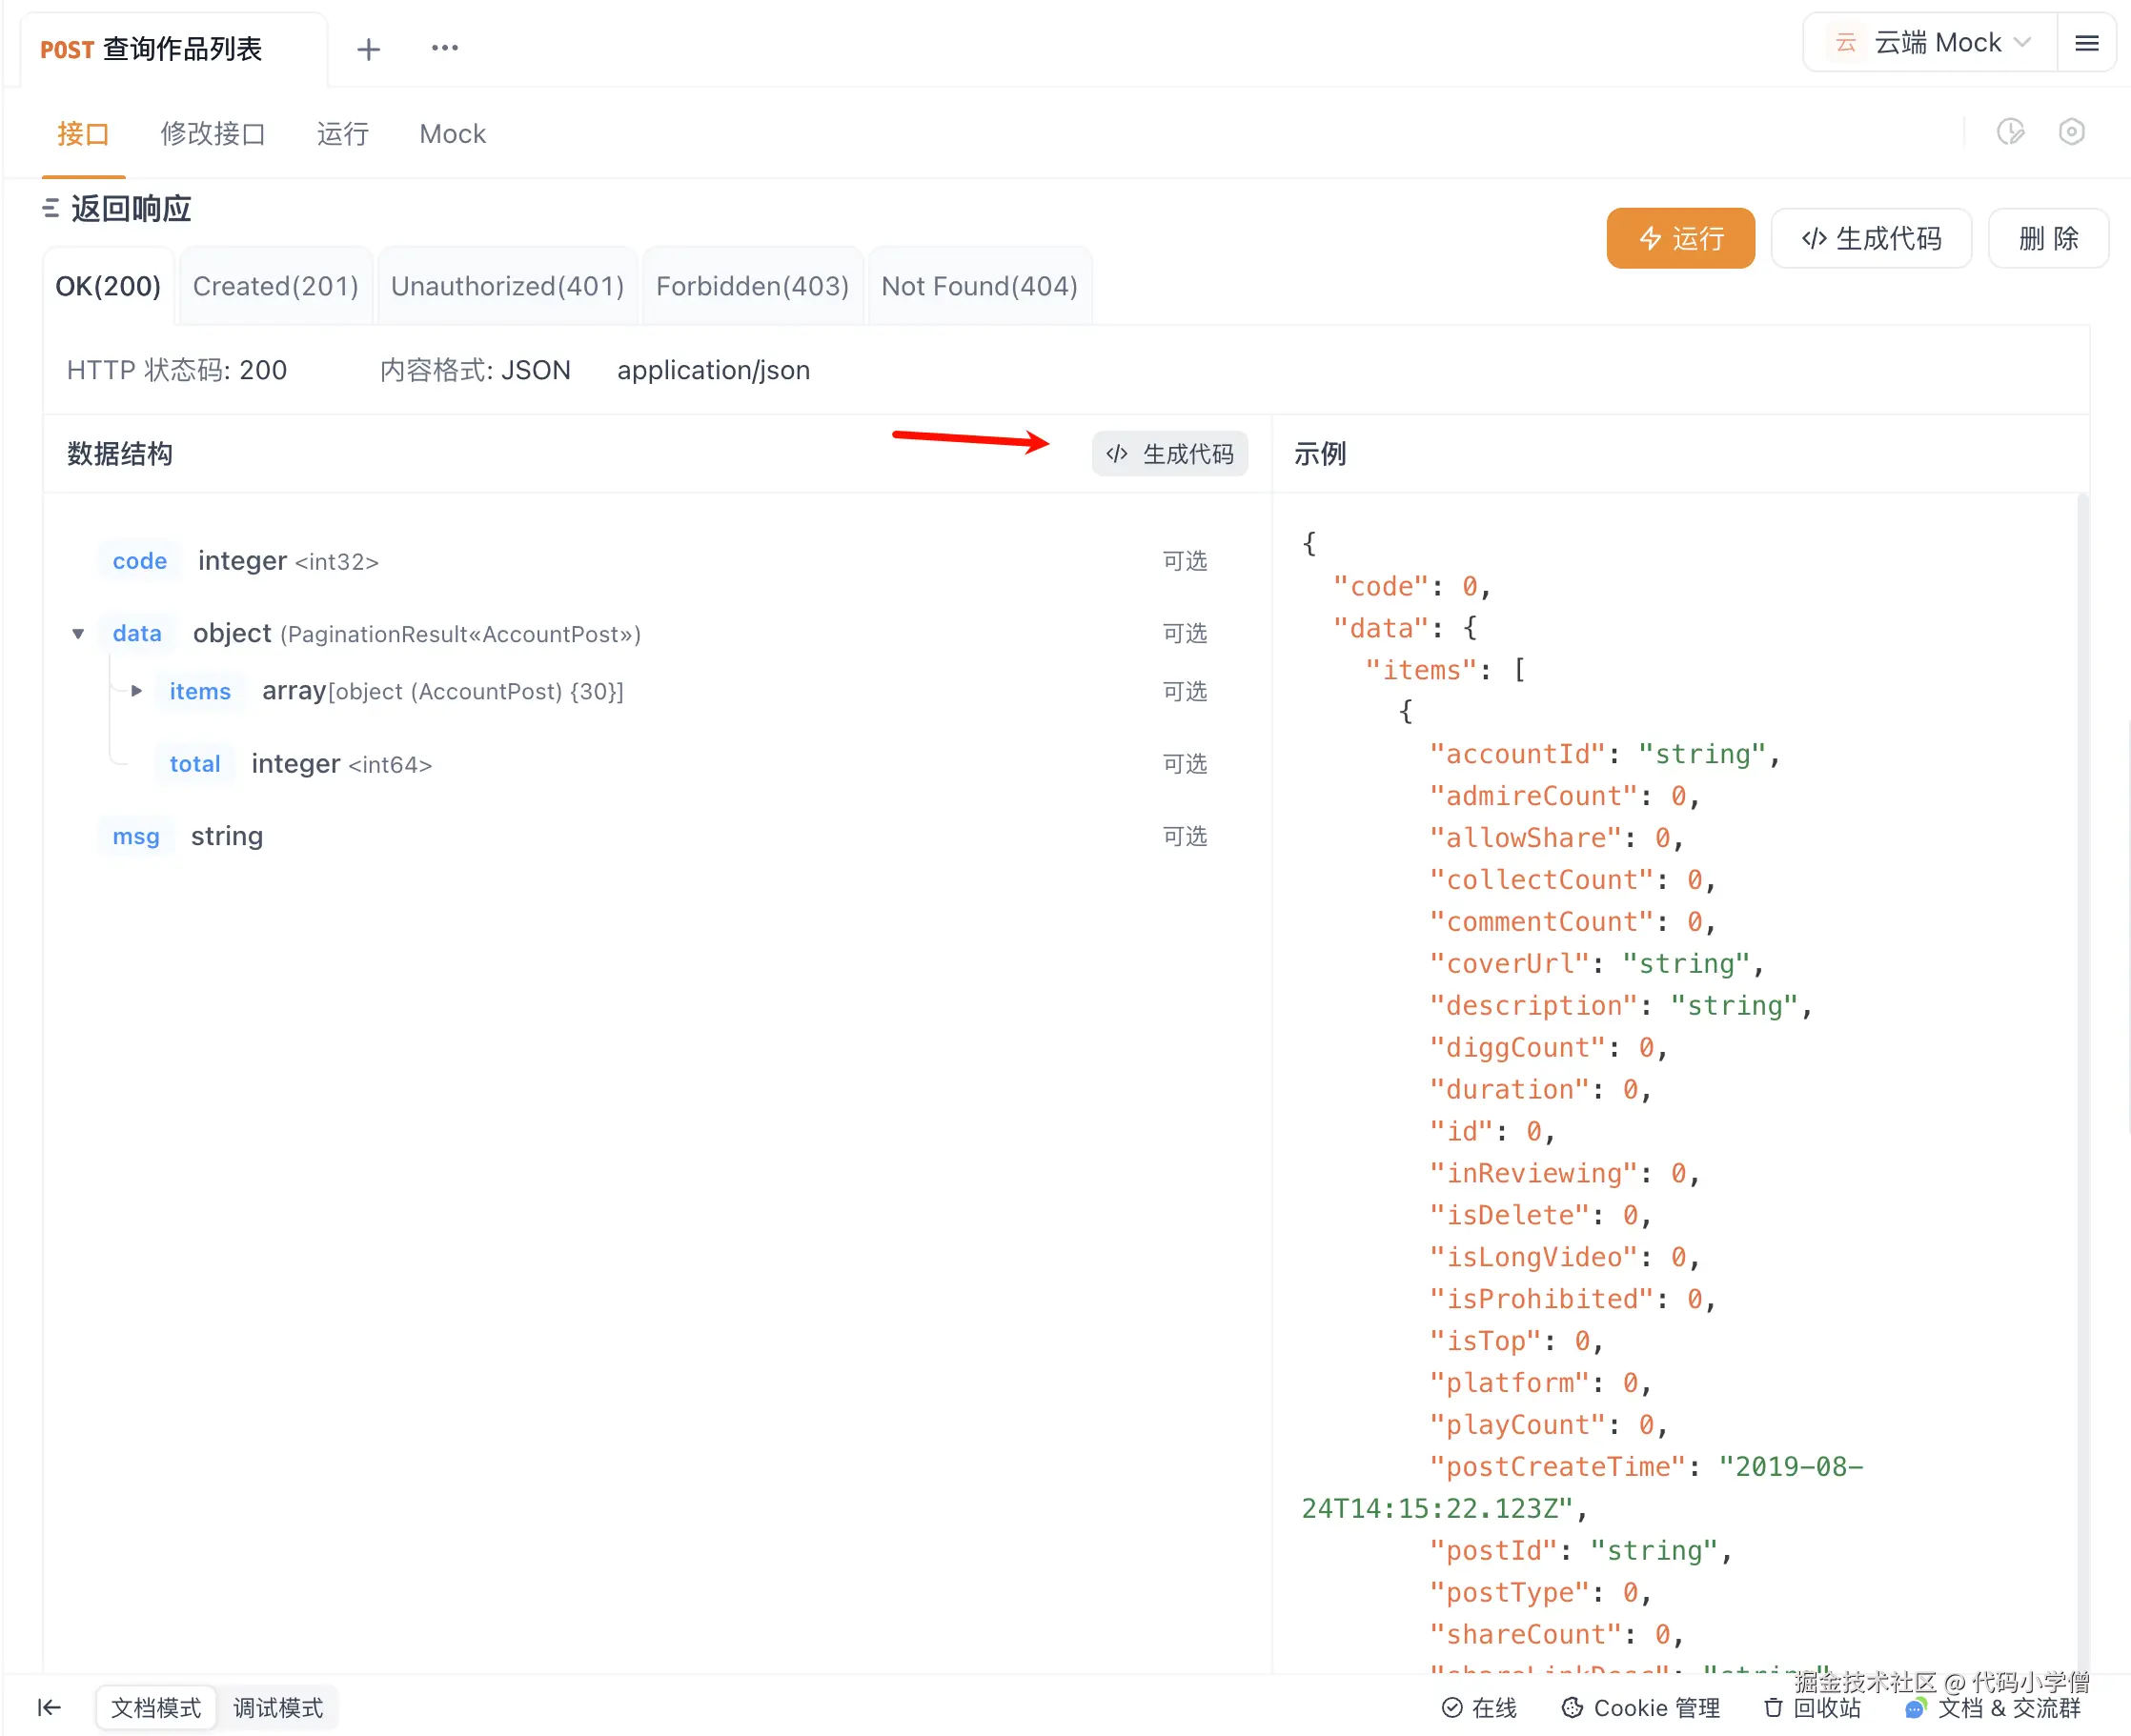This screenshot has height=1736, width=2131.
Task: Collapse the data object node
Action: click(78, 633)
